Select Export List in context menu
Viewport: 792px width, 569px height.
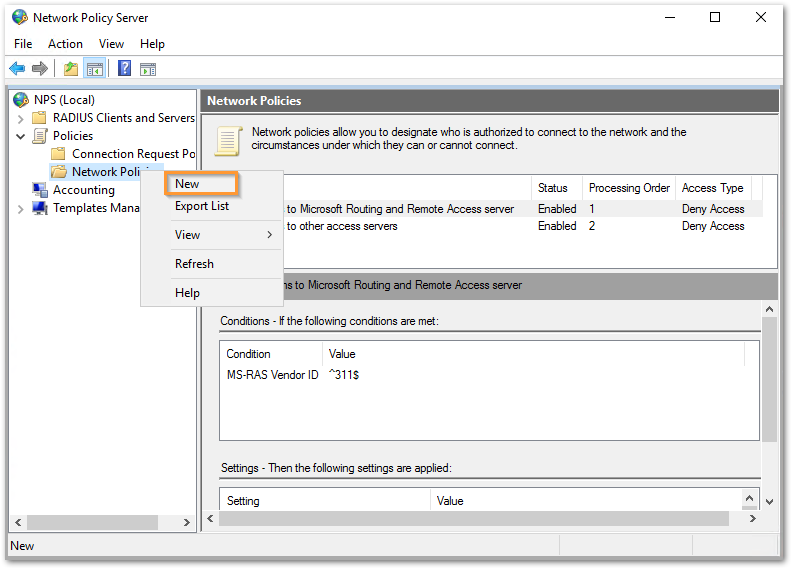pyautogui.click(x=202, y=206)
